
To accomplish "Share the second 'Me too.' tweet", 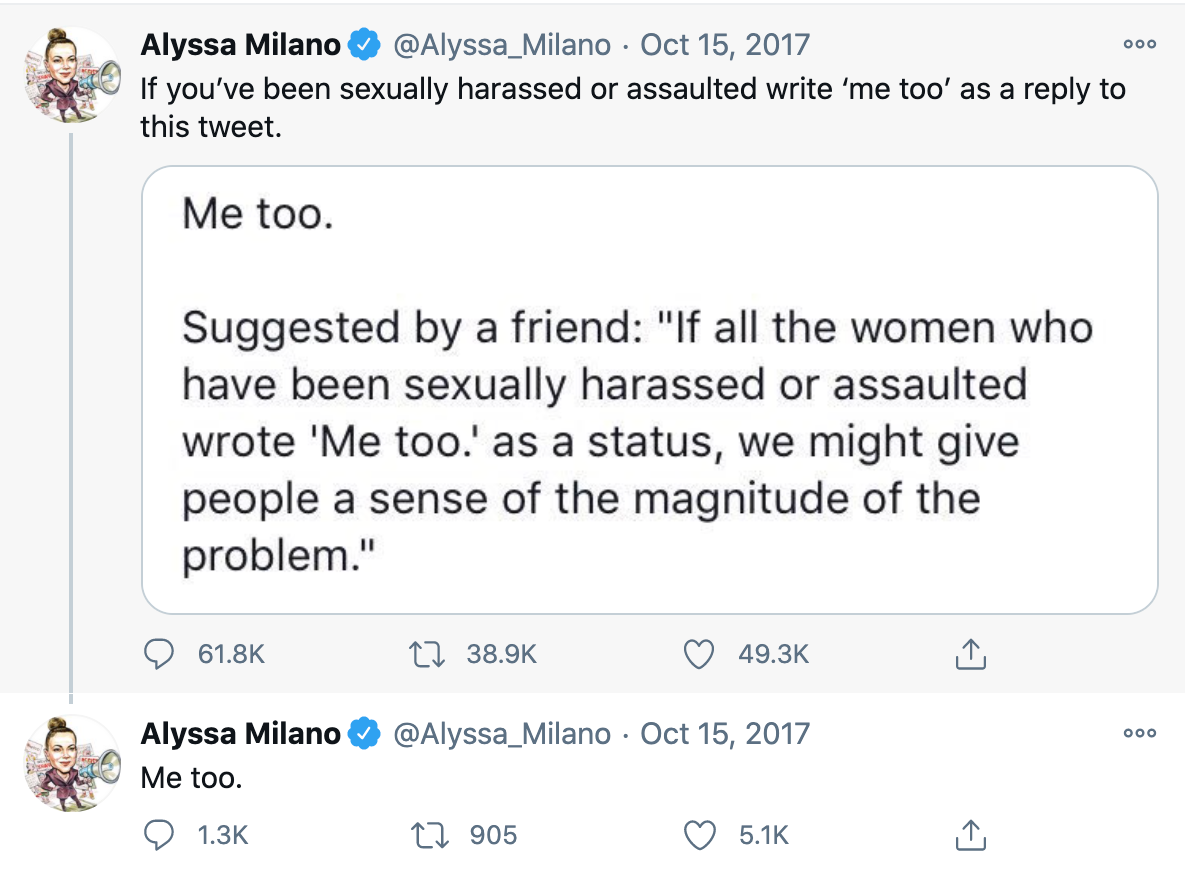I will [x=972, y=834].
